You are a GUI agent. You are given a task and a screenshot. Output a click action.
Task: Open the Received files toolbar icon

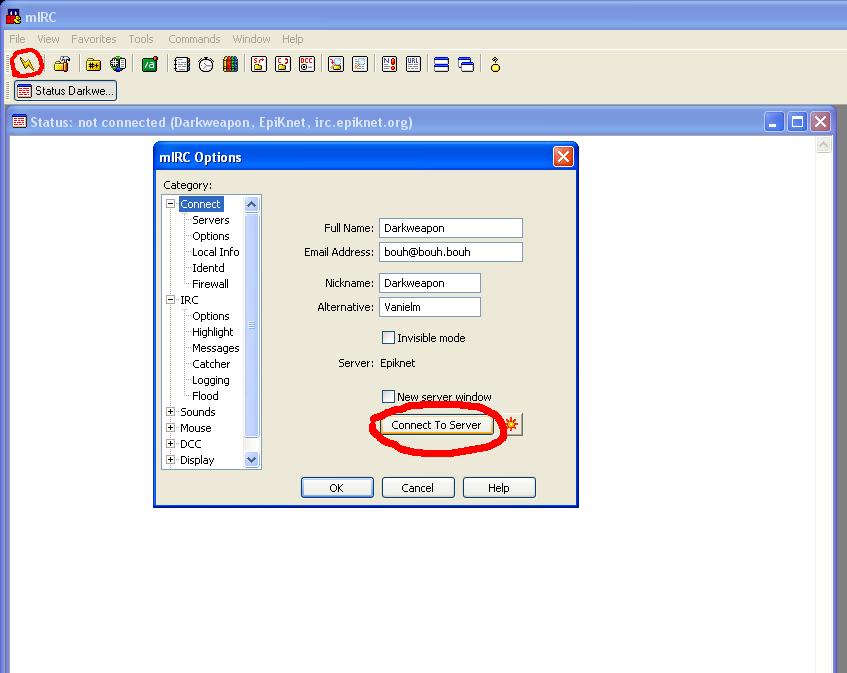[335, 64]
